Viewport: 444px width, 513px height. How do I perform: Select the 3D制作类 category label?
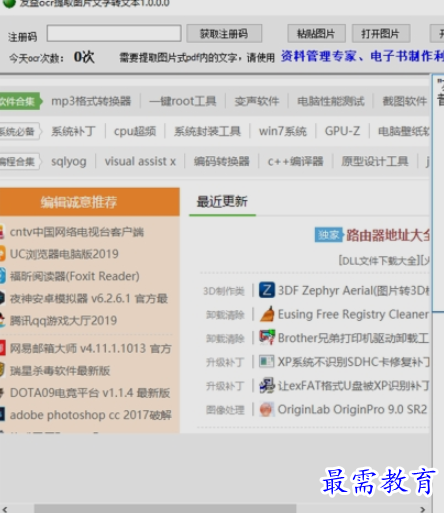[x=224, y=291]
